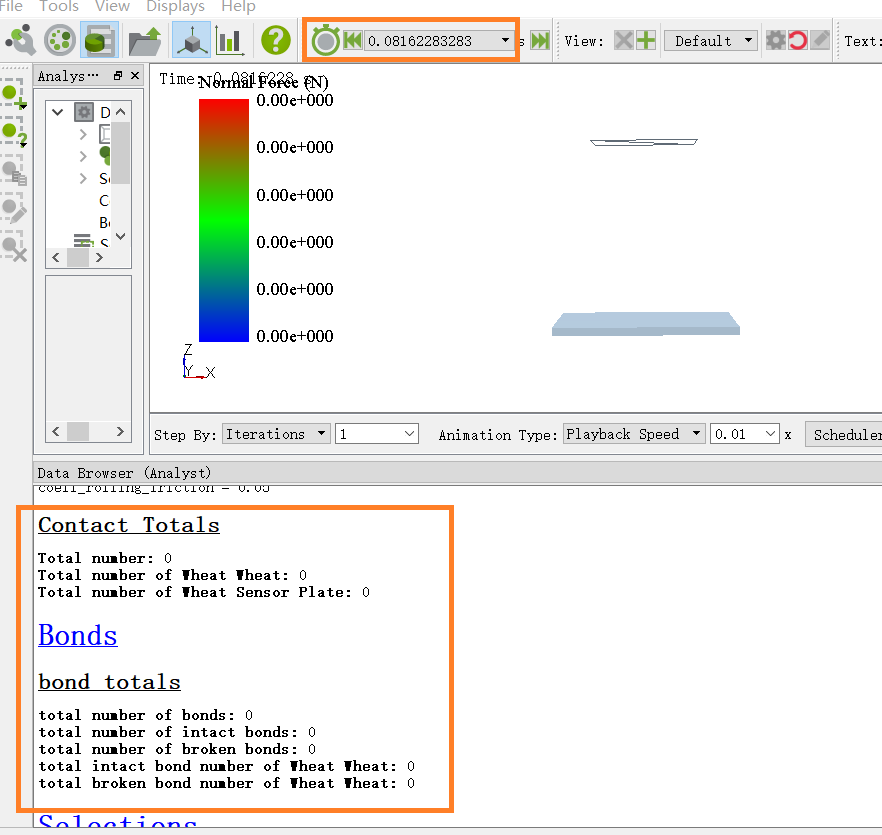The image size is (882, 835).
Task: Click add selection icon with green plus
Action: (14, 95)
